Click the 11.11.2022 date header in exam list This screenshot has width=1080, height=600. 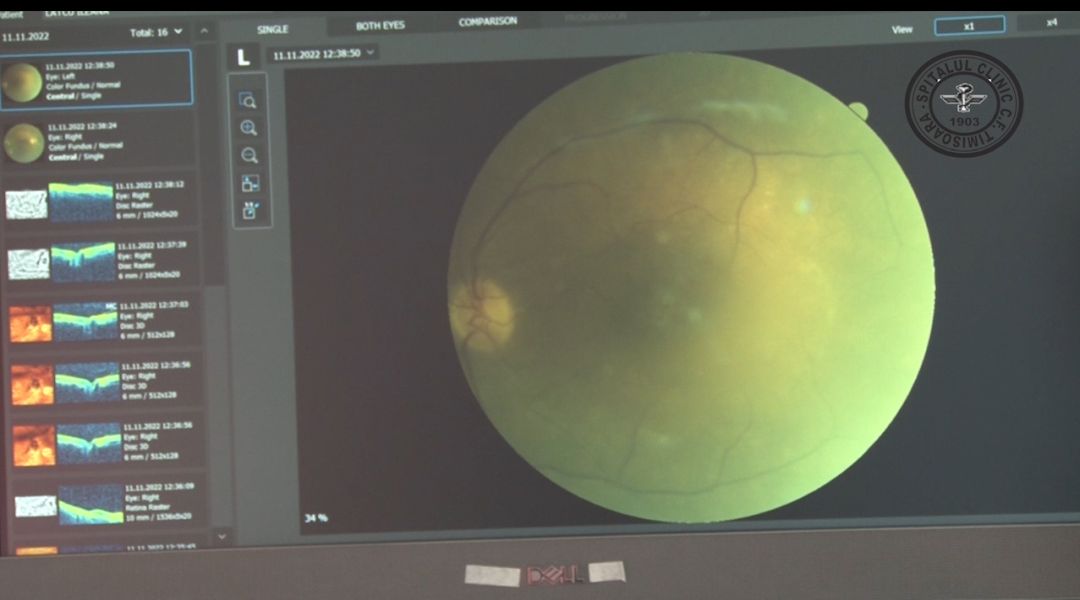(x=25, y=37)
